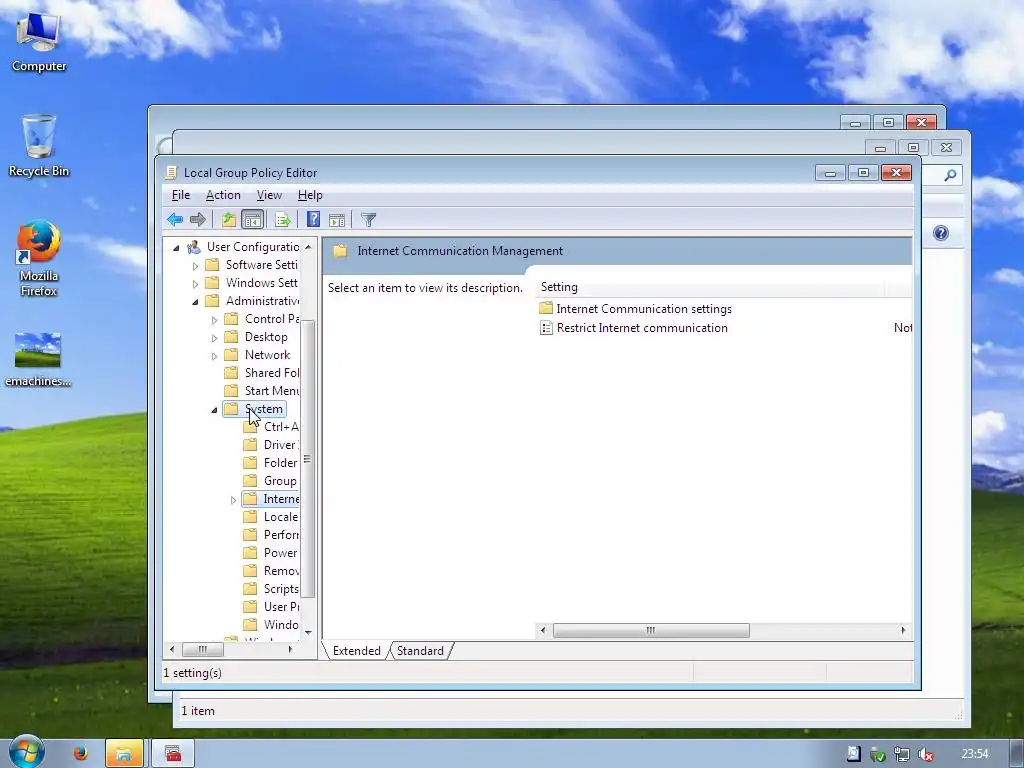The image size is (1024, 768).
Task: Open the Windows Start orb
Action: pos(26,752)
